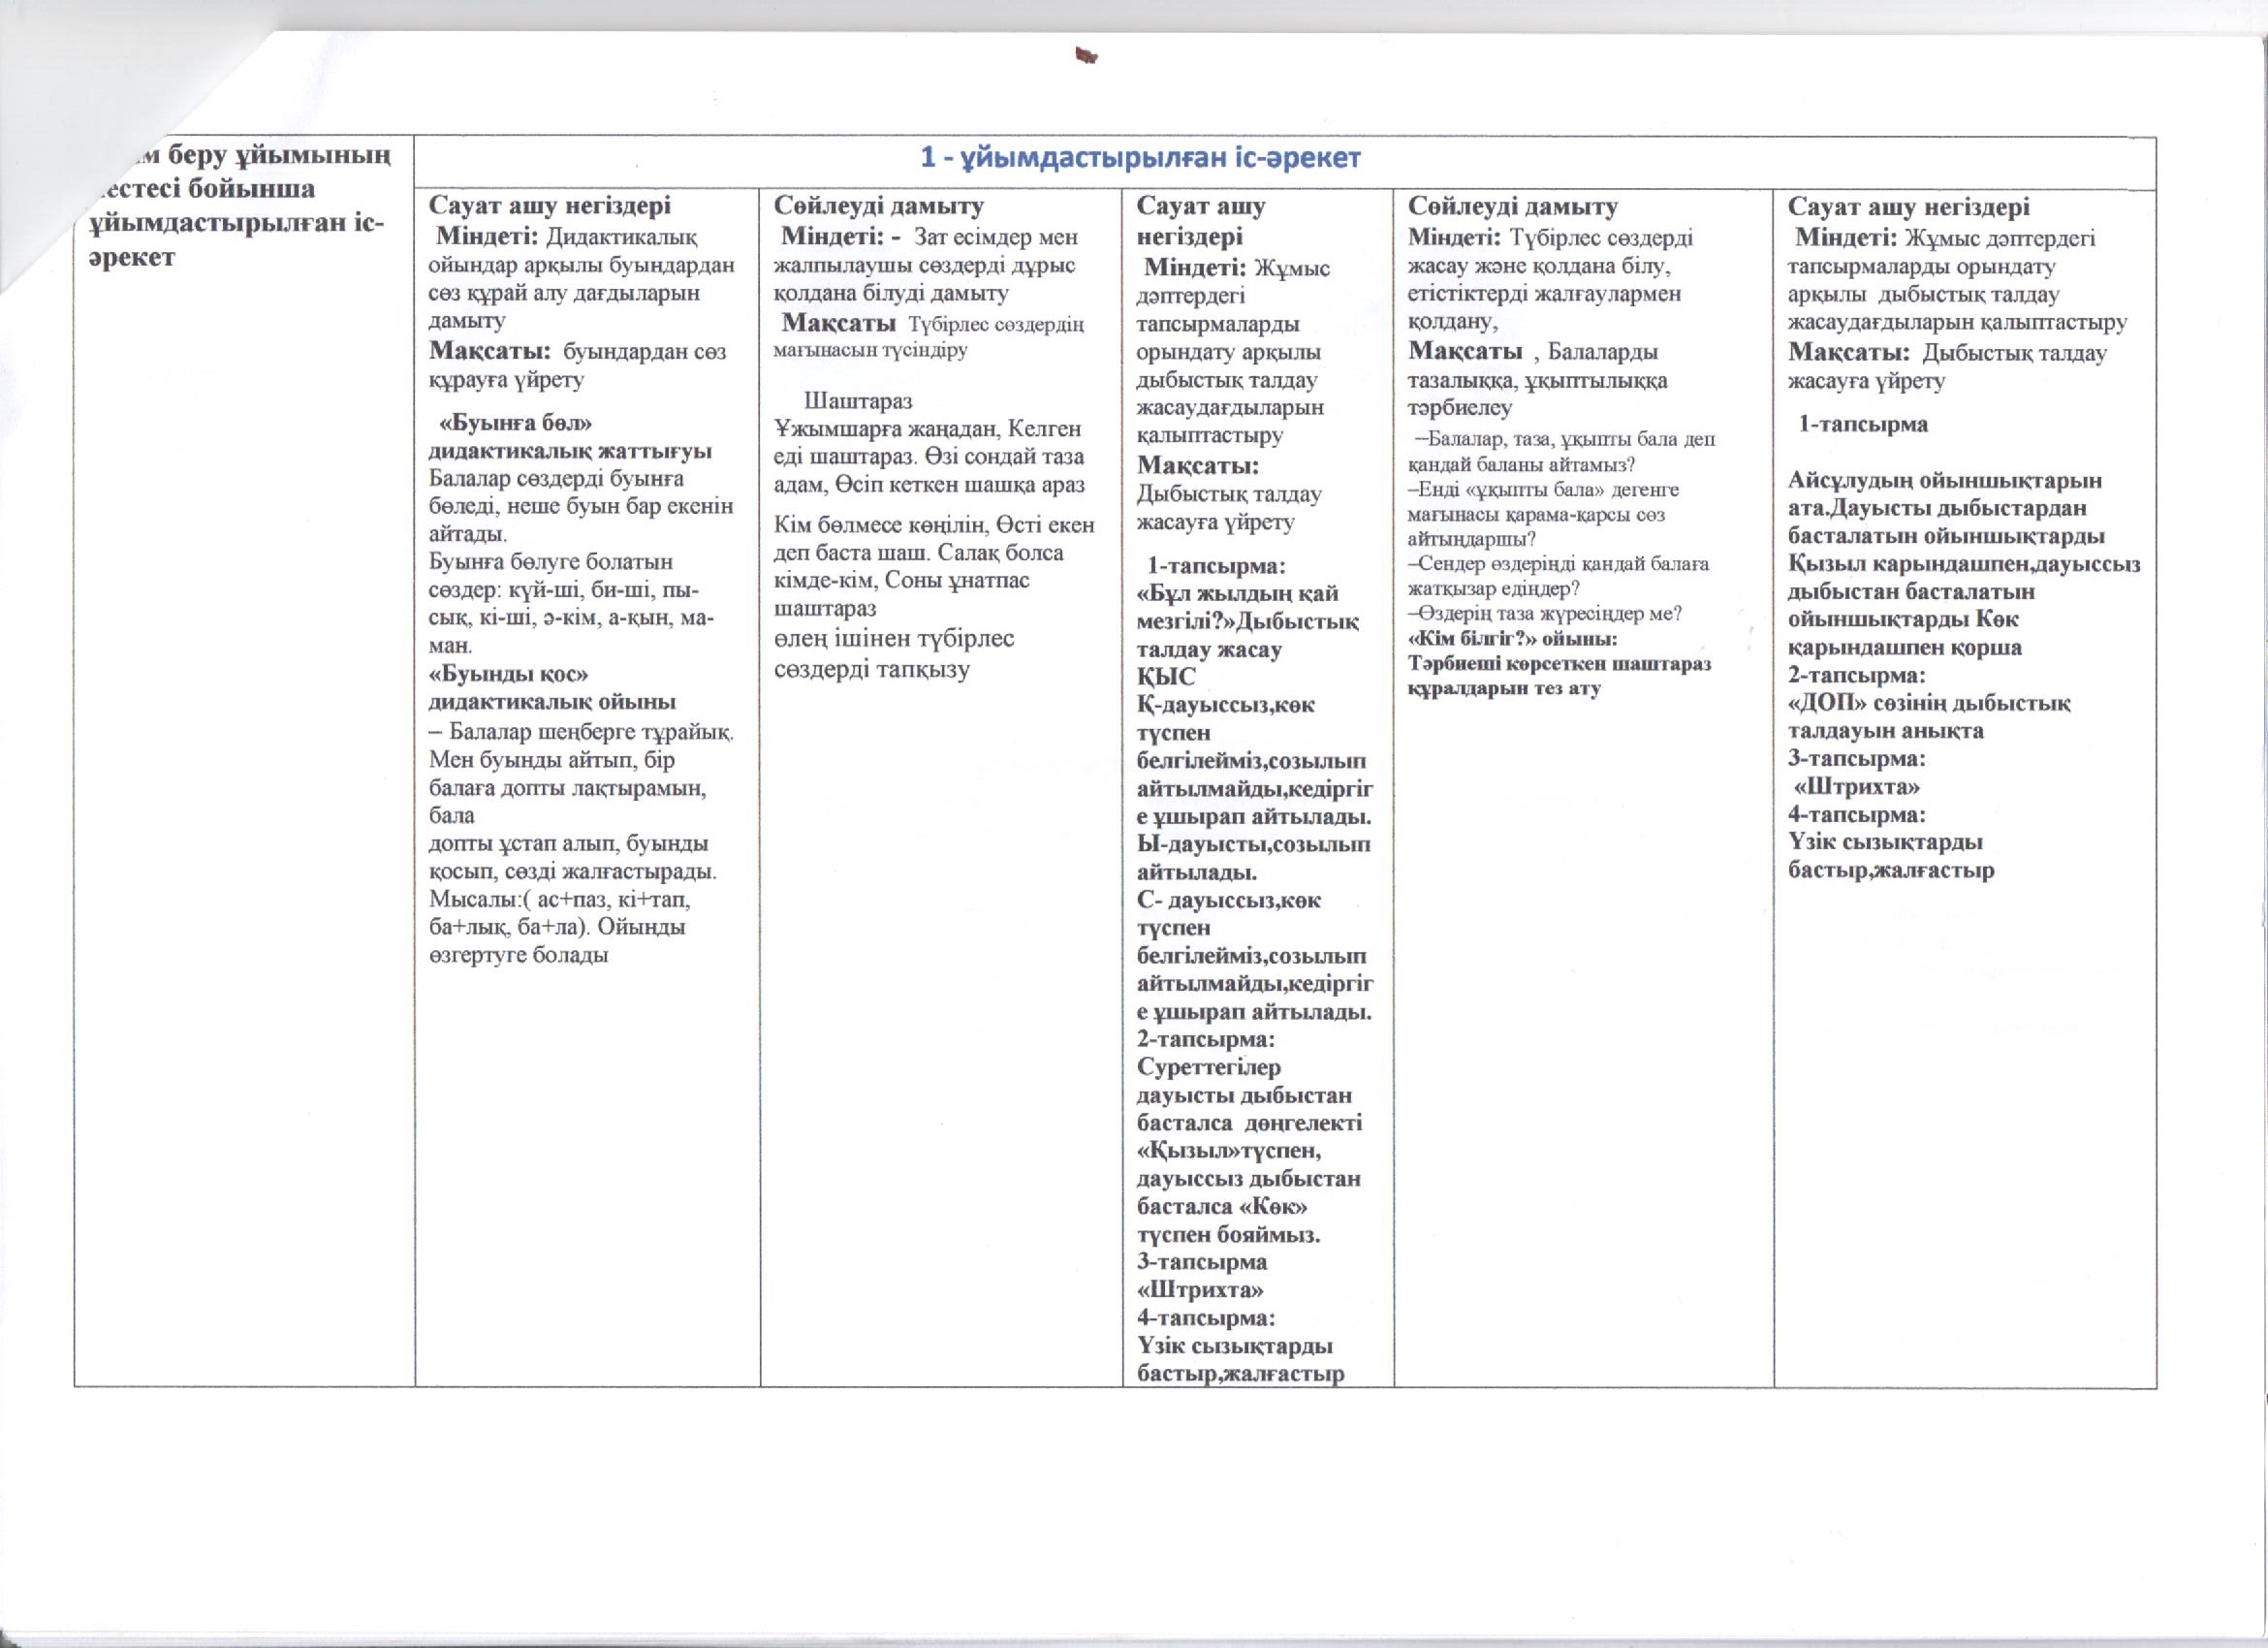Click the word 'Шаштараз' poem title
The width and height of the screenshot is (2268, 1648).
858,401
